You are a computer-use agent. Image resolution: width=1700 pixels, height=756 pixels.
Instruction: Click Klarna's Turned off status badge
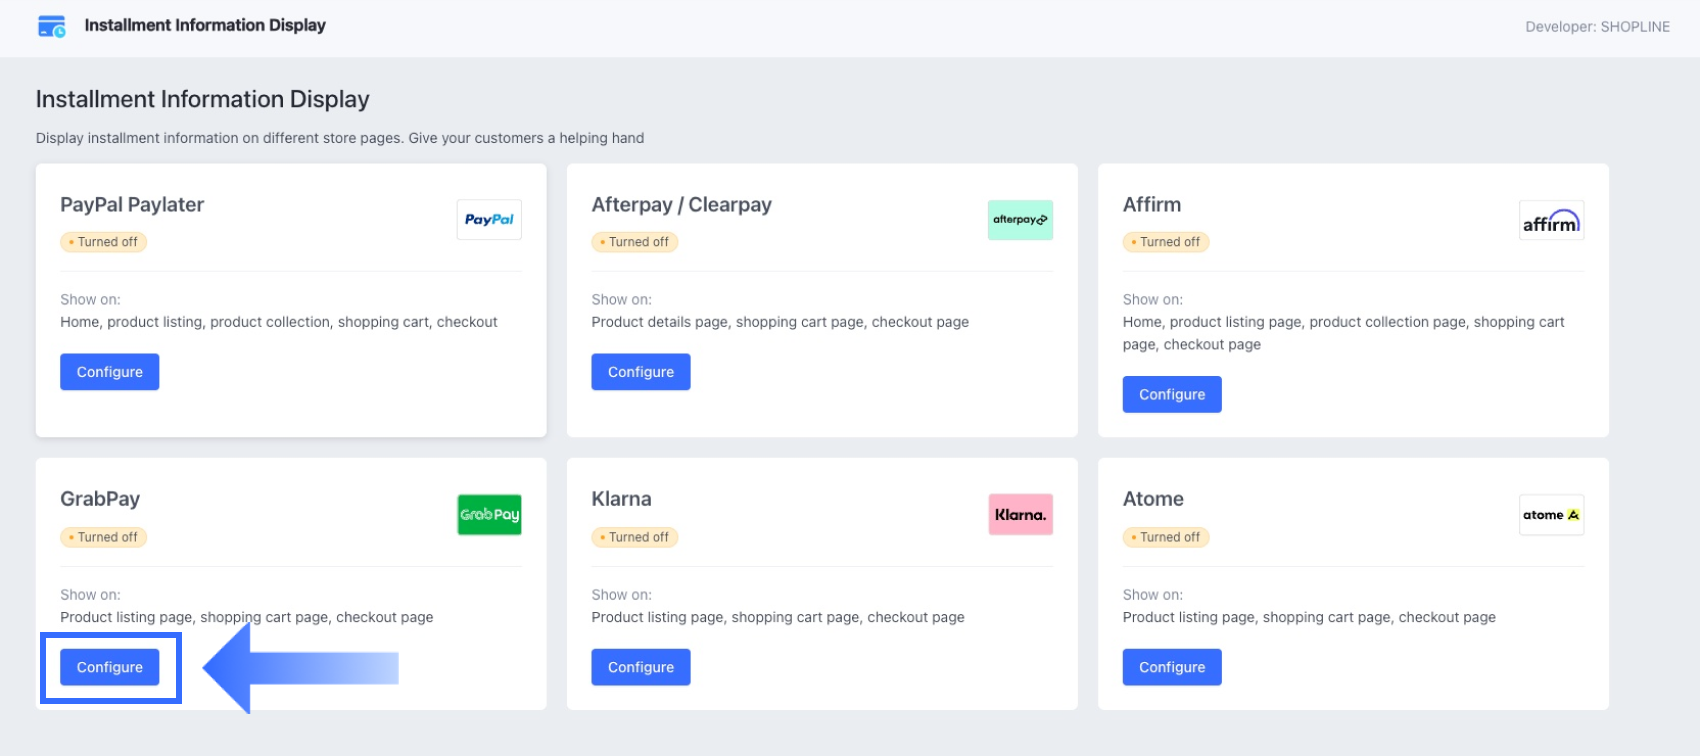tap(635, 537)
